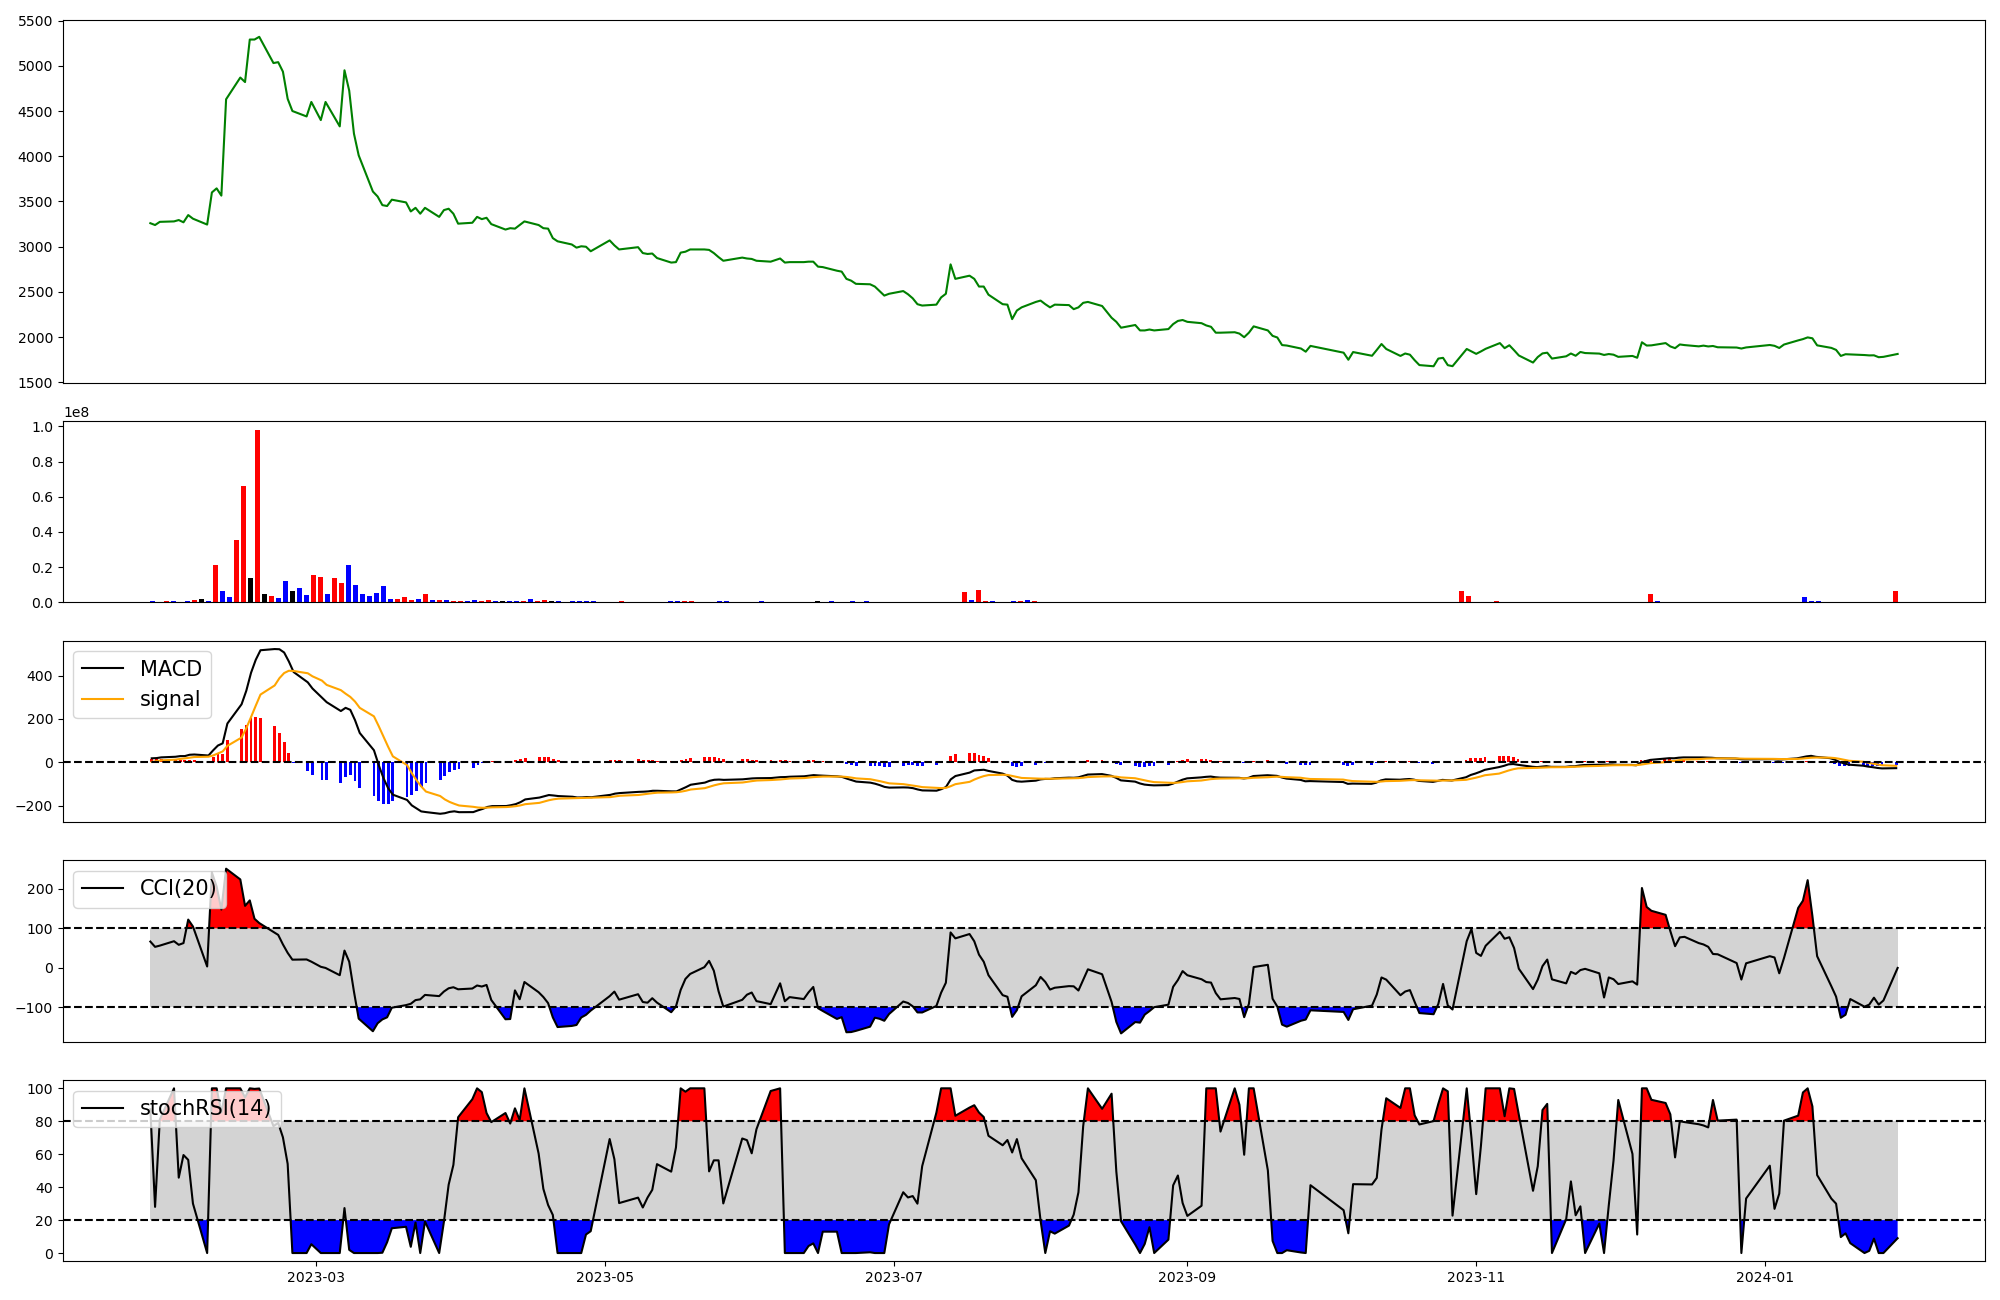This screenshot has height=1300, width=2000.
Task: Click the 400 tick on MACD axis
Action: point(41,676)
